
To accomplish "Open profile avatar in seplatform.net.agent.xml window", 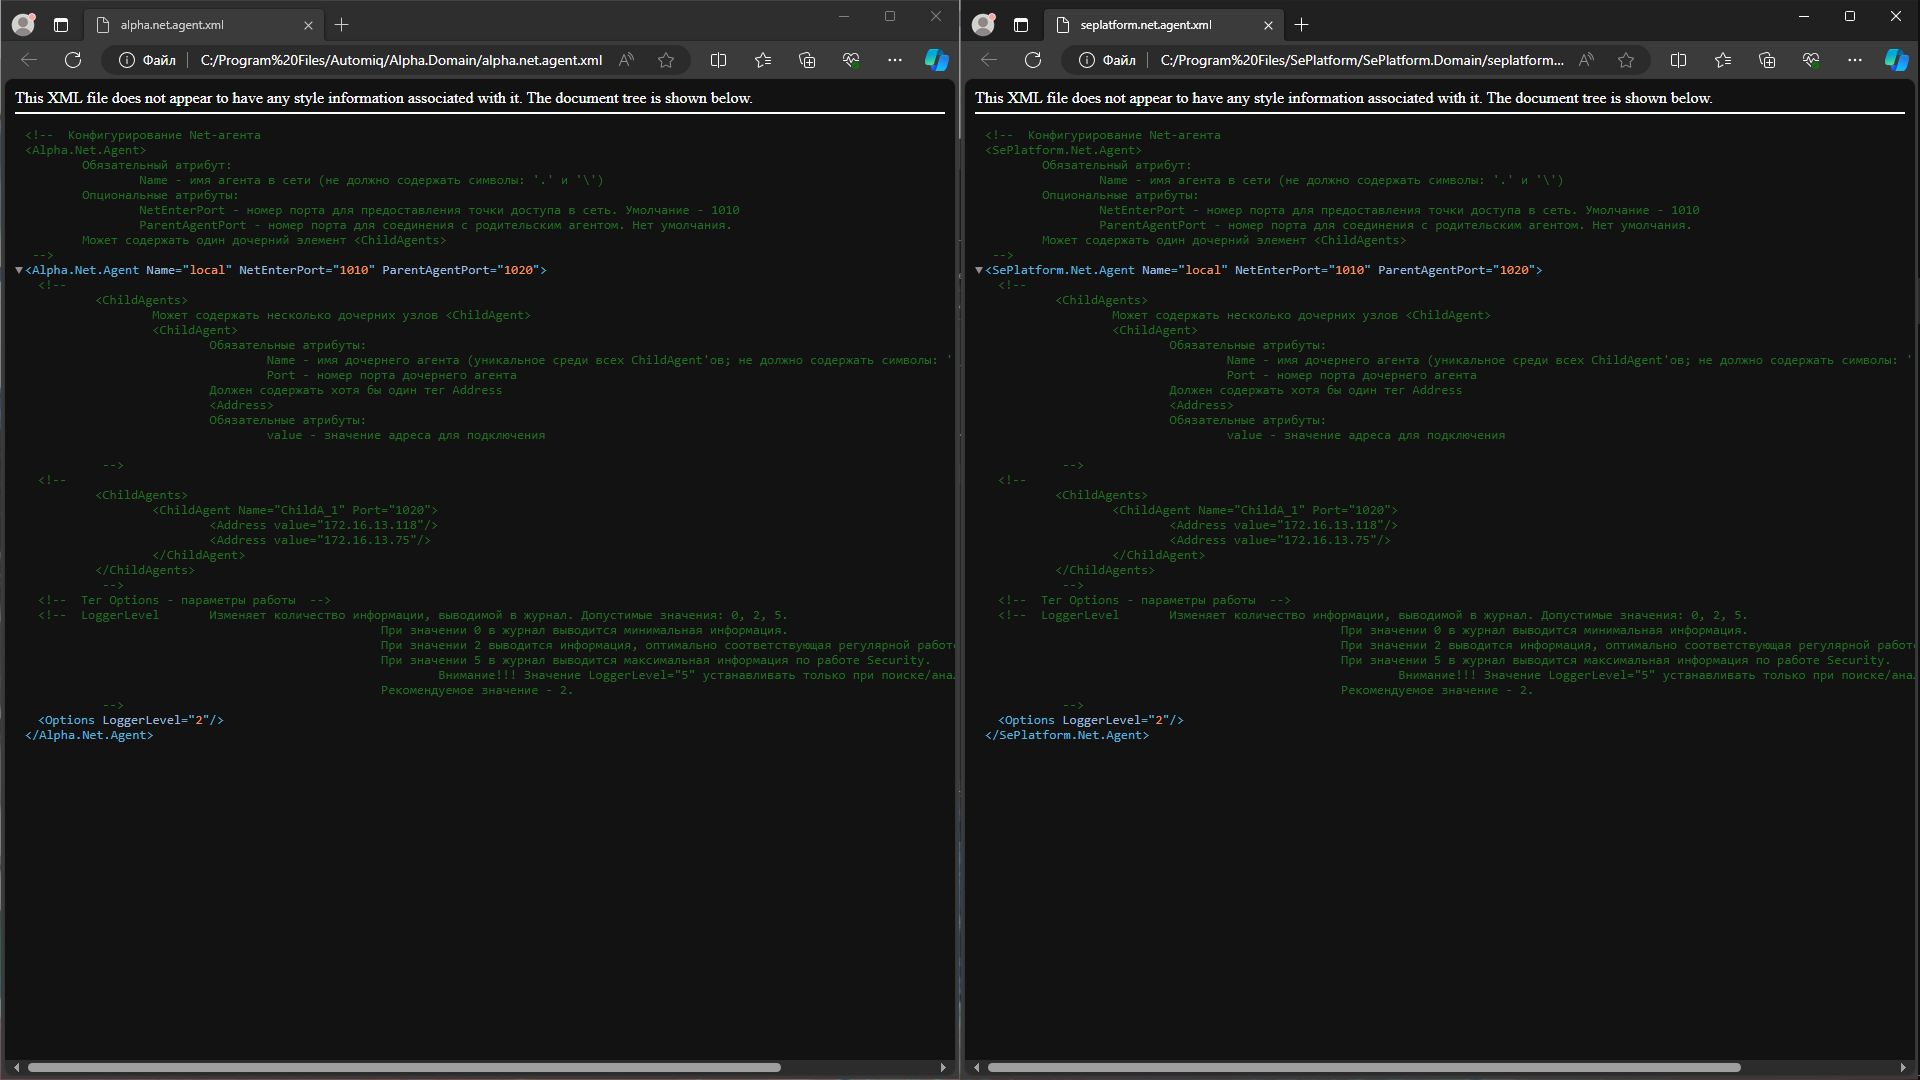I will (x=983, y=24).
